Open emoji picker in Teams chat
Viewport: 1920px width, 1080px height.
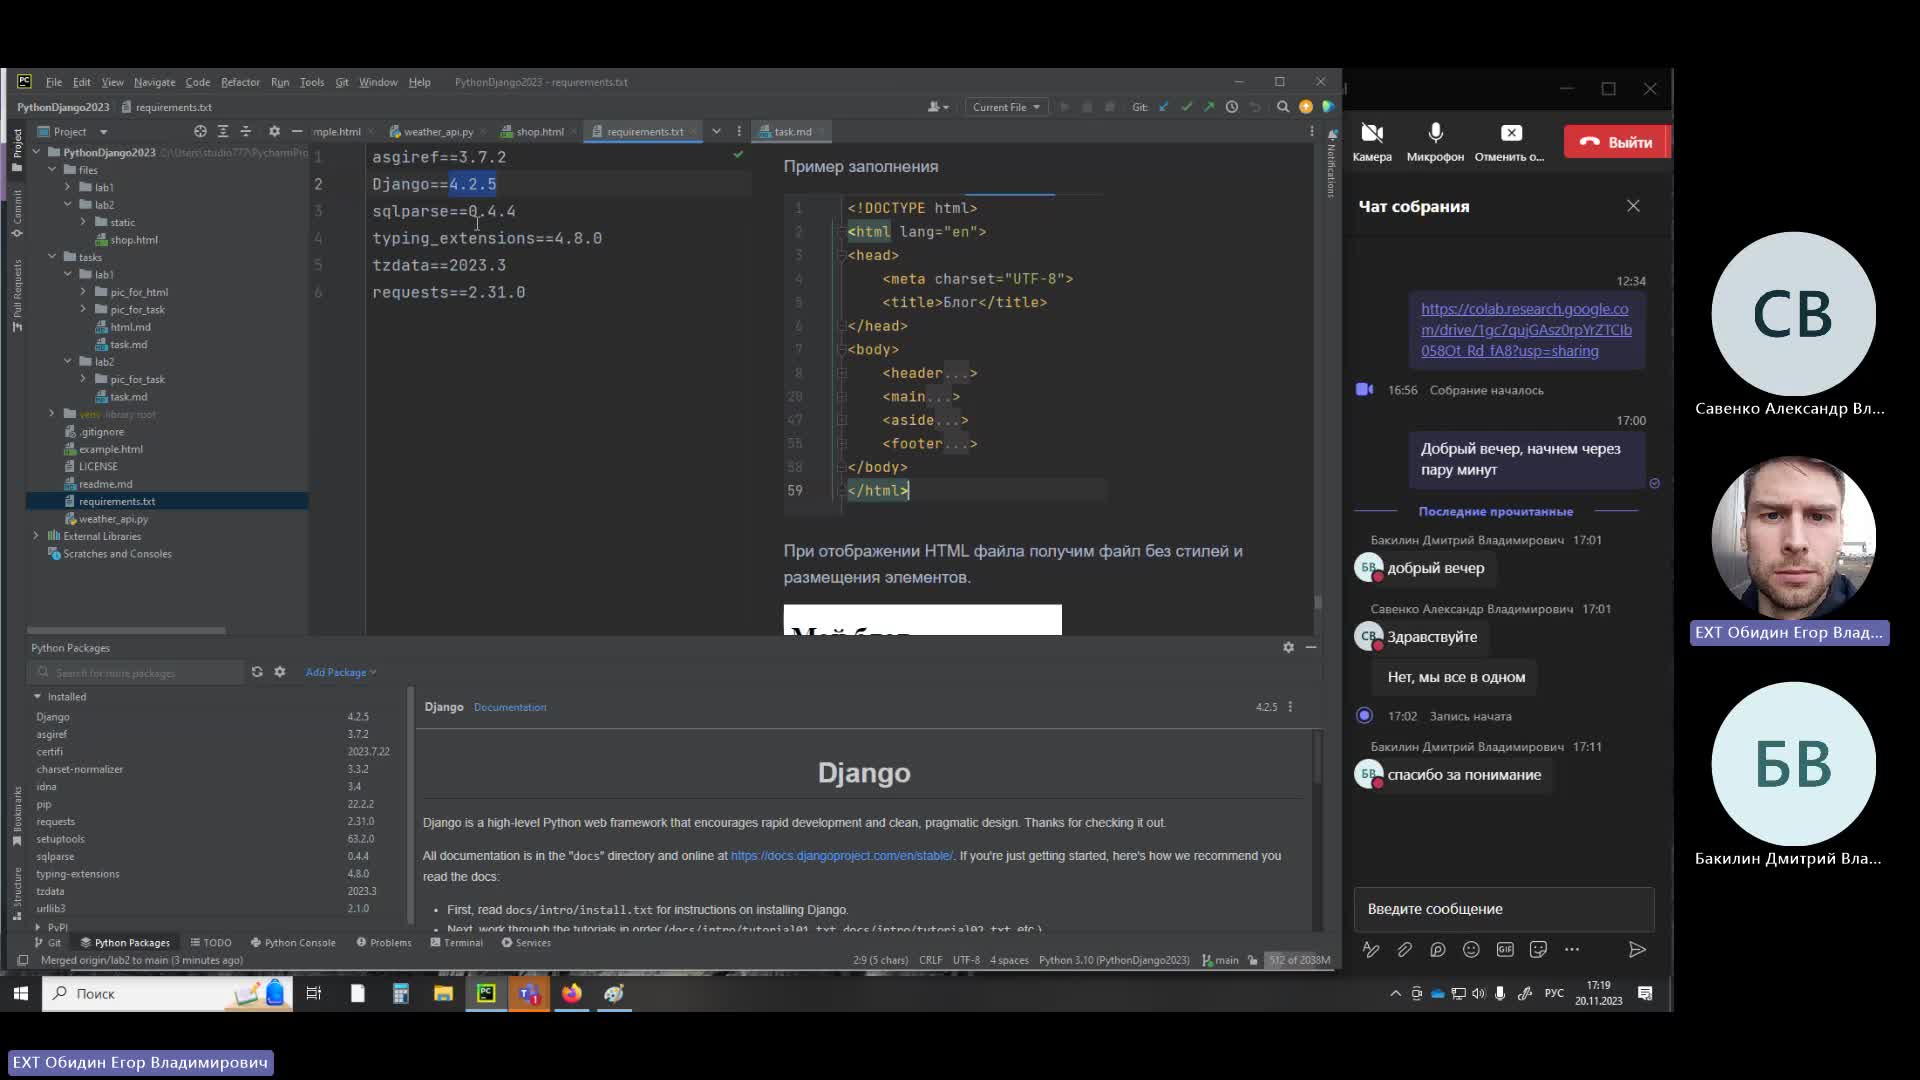click(x=1471, y=949)
